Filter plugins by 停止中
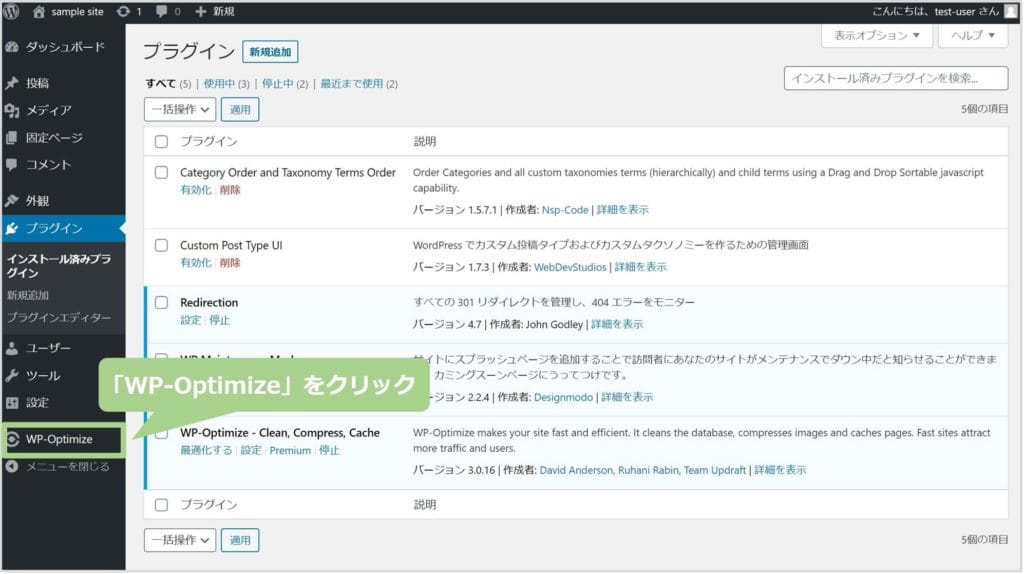1024x574 pixels. (x=278, y=84)
